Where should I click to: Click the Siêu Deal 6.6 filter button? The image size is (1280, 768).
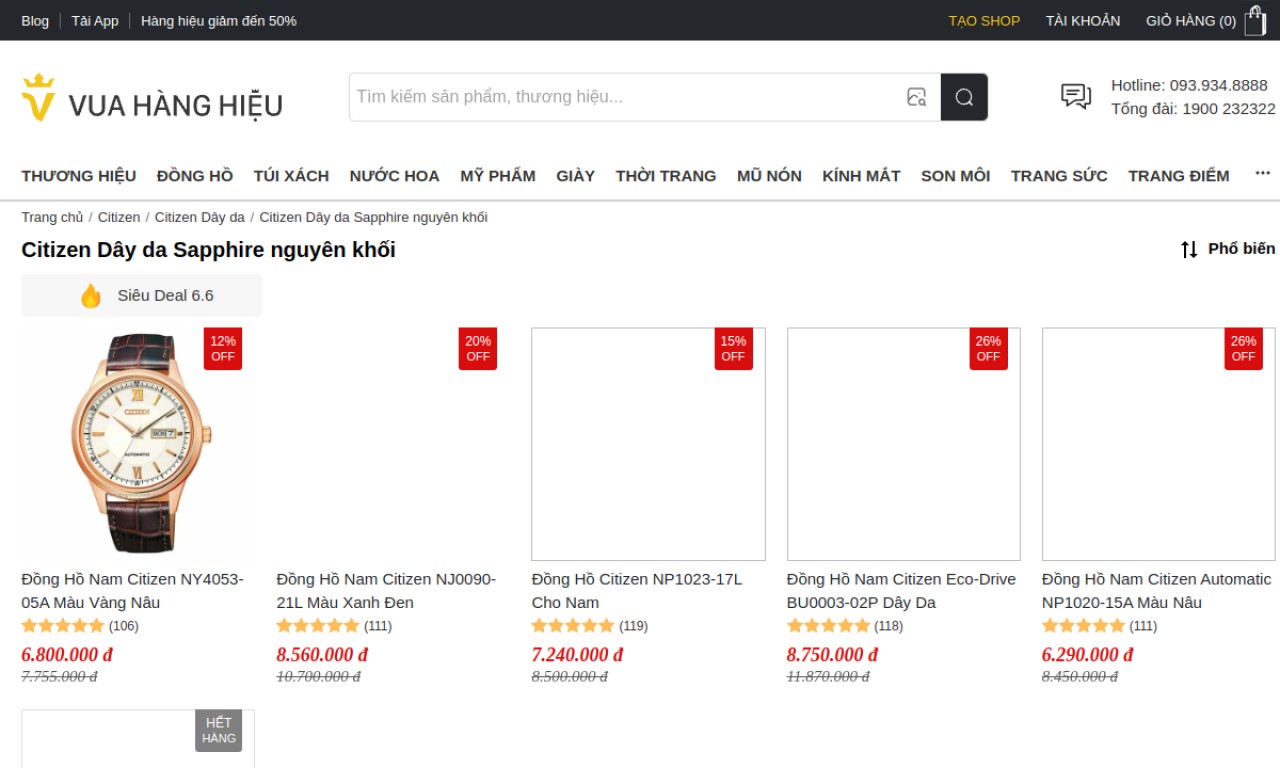[x=142, y=296]
